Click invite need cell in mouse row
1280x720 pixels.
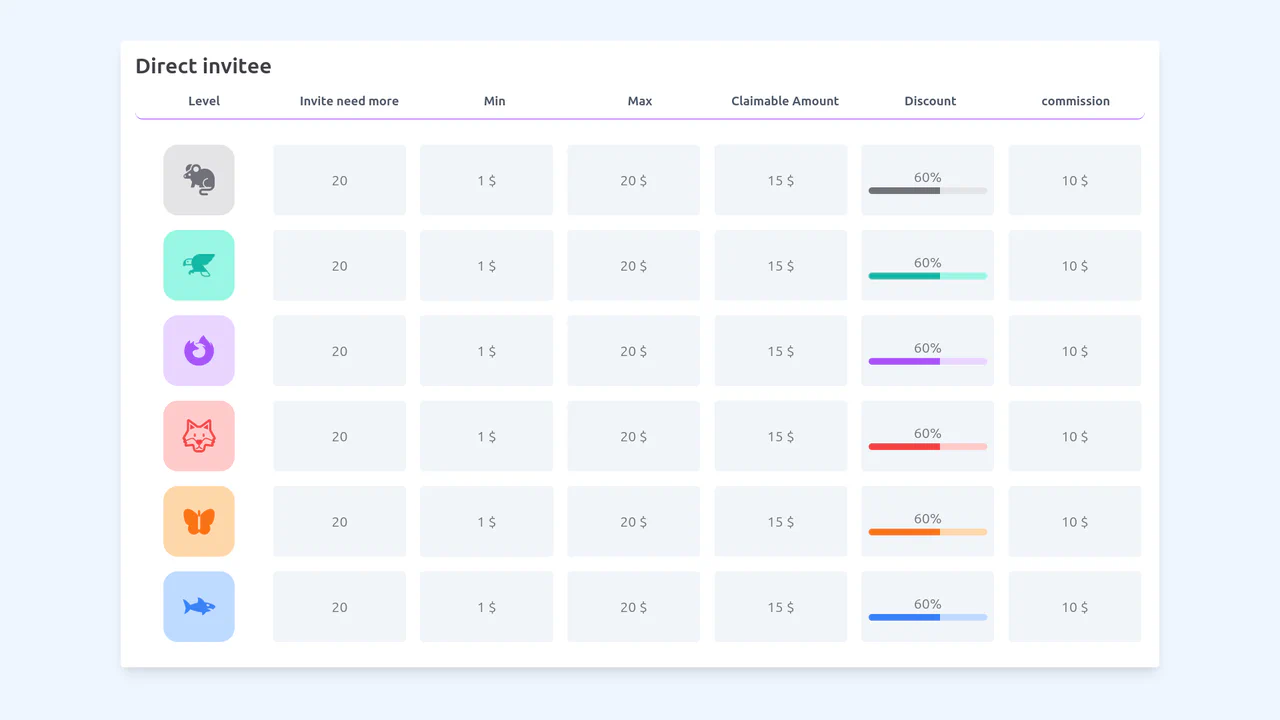click(x=340, y=180)
